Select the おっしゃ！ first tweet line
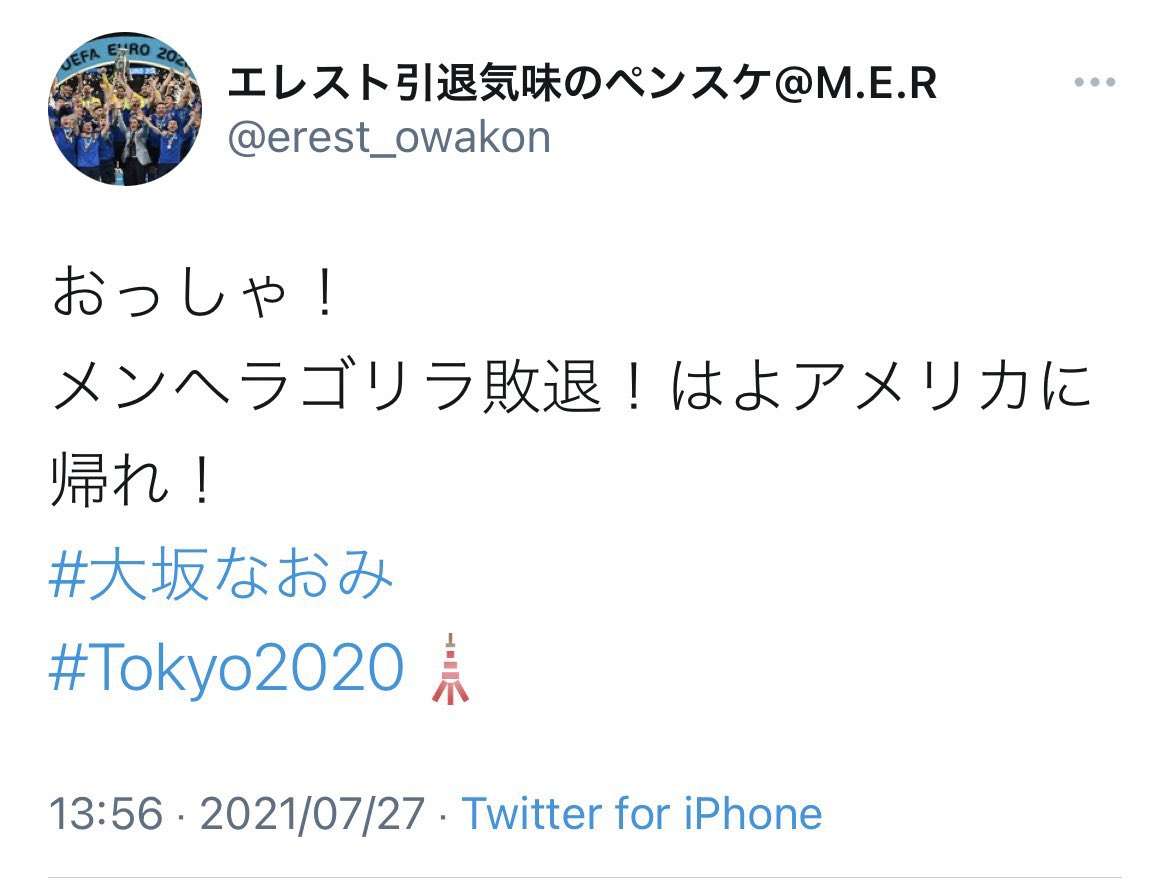The width and height of the screenshot is (1169, 884). click(194, 292)
